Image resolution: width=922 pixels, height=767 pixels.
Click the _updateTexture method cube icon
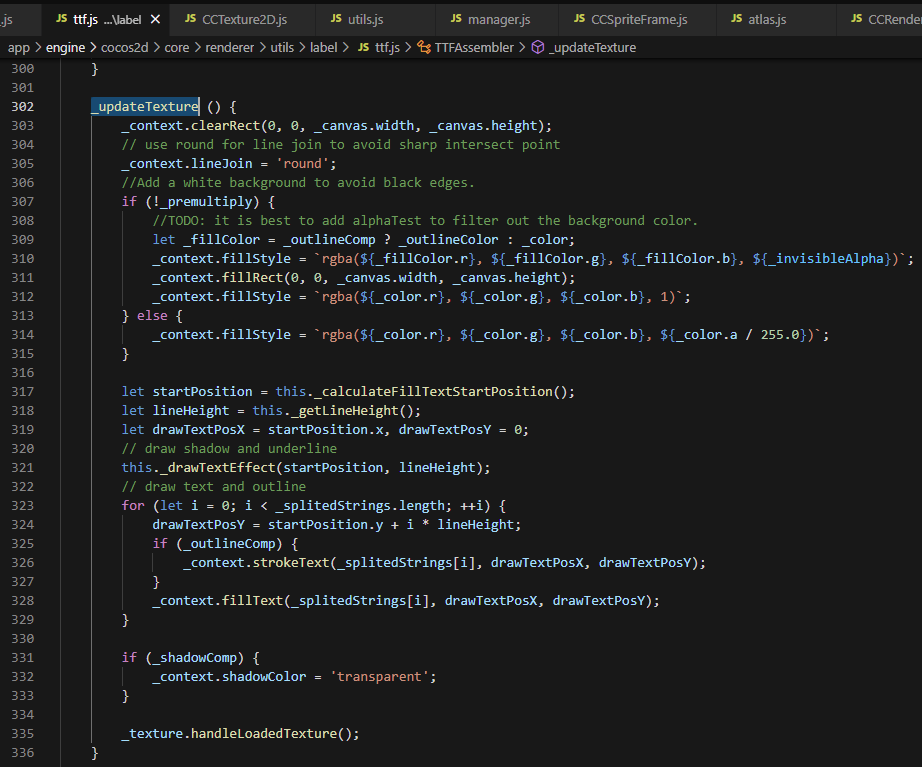pyautogui.click(x=537, y=47)
